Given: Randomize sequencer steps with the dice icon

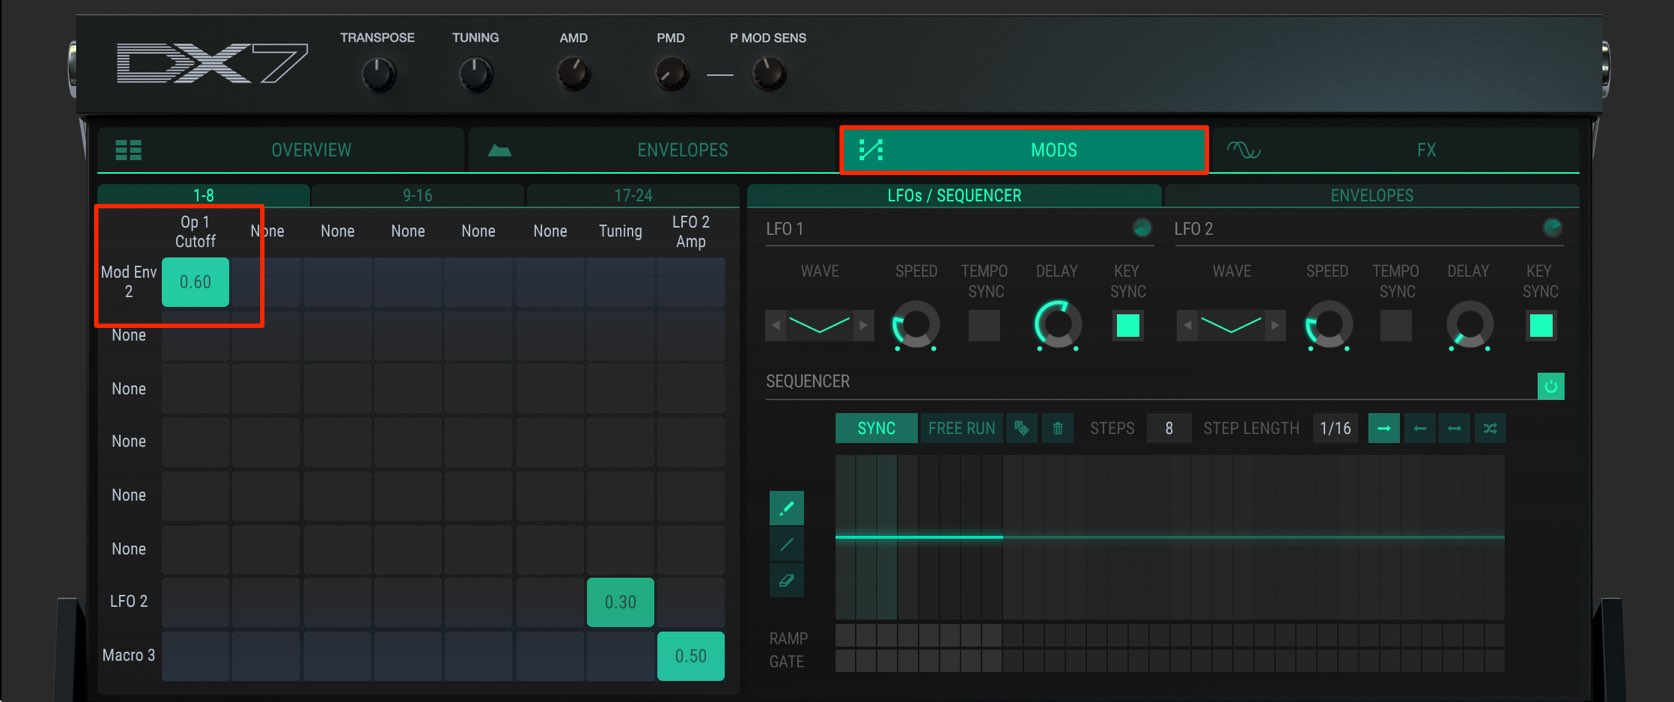Looking at the screenshot, I should 1021,428.
